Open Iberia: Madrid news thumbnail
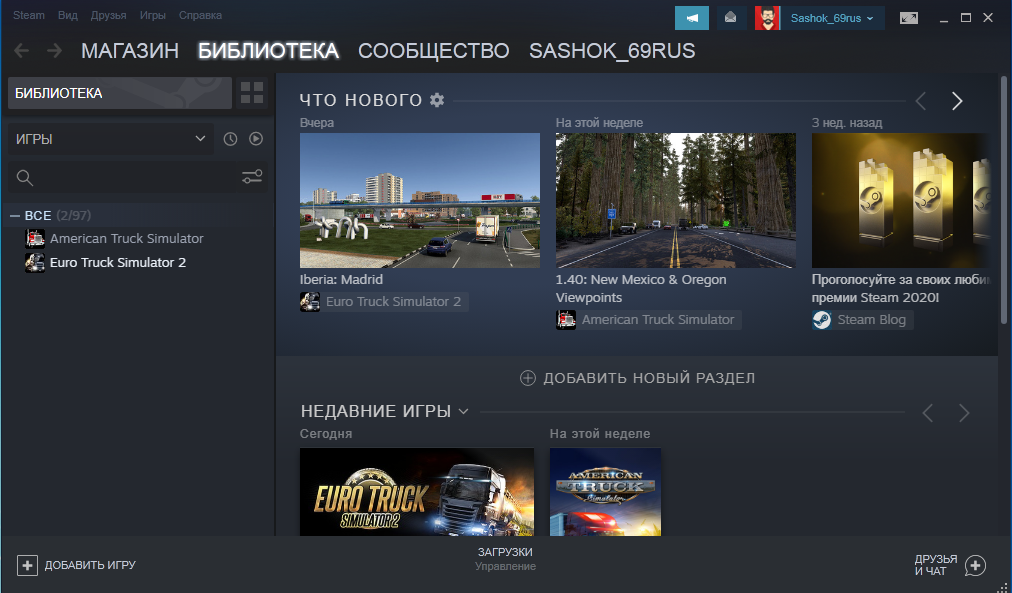Image resolution: width=1012 pixels, height=593 pixels. tap(420, 200)
